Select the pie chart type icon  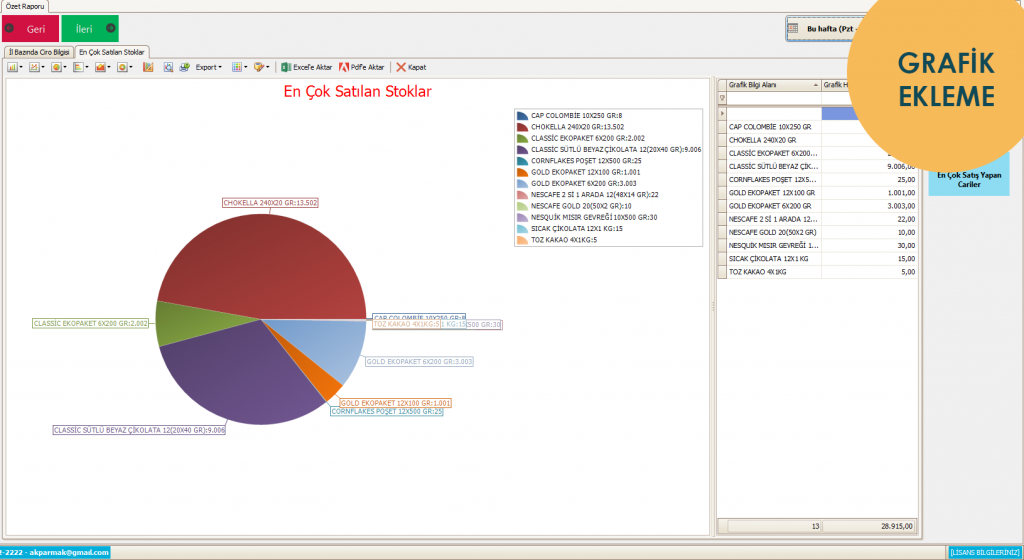tap(56, 67)
